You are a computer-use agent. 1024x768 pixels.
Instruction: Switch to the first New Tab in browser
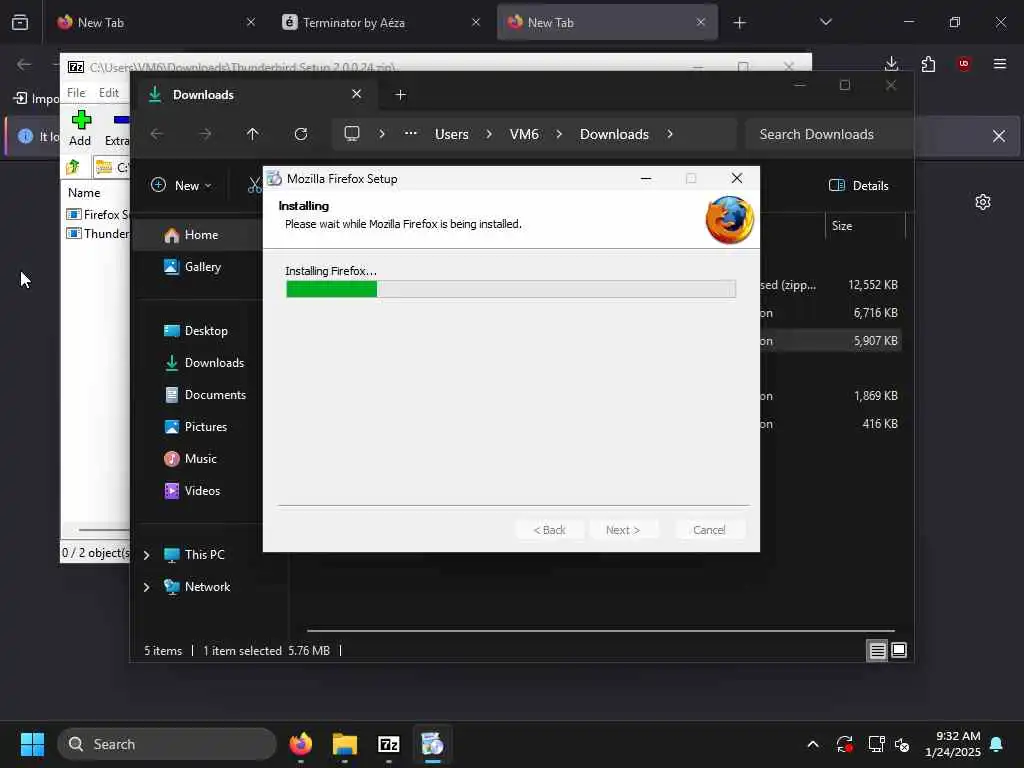[x=156, y=23]
